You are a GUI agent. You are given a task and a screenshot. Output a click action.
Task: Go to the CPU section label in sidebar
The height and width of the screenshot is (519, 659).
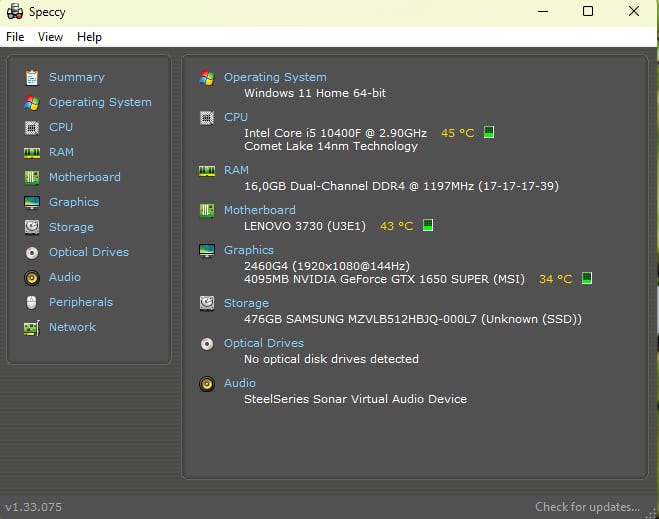[x=61, y=127]
